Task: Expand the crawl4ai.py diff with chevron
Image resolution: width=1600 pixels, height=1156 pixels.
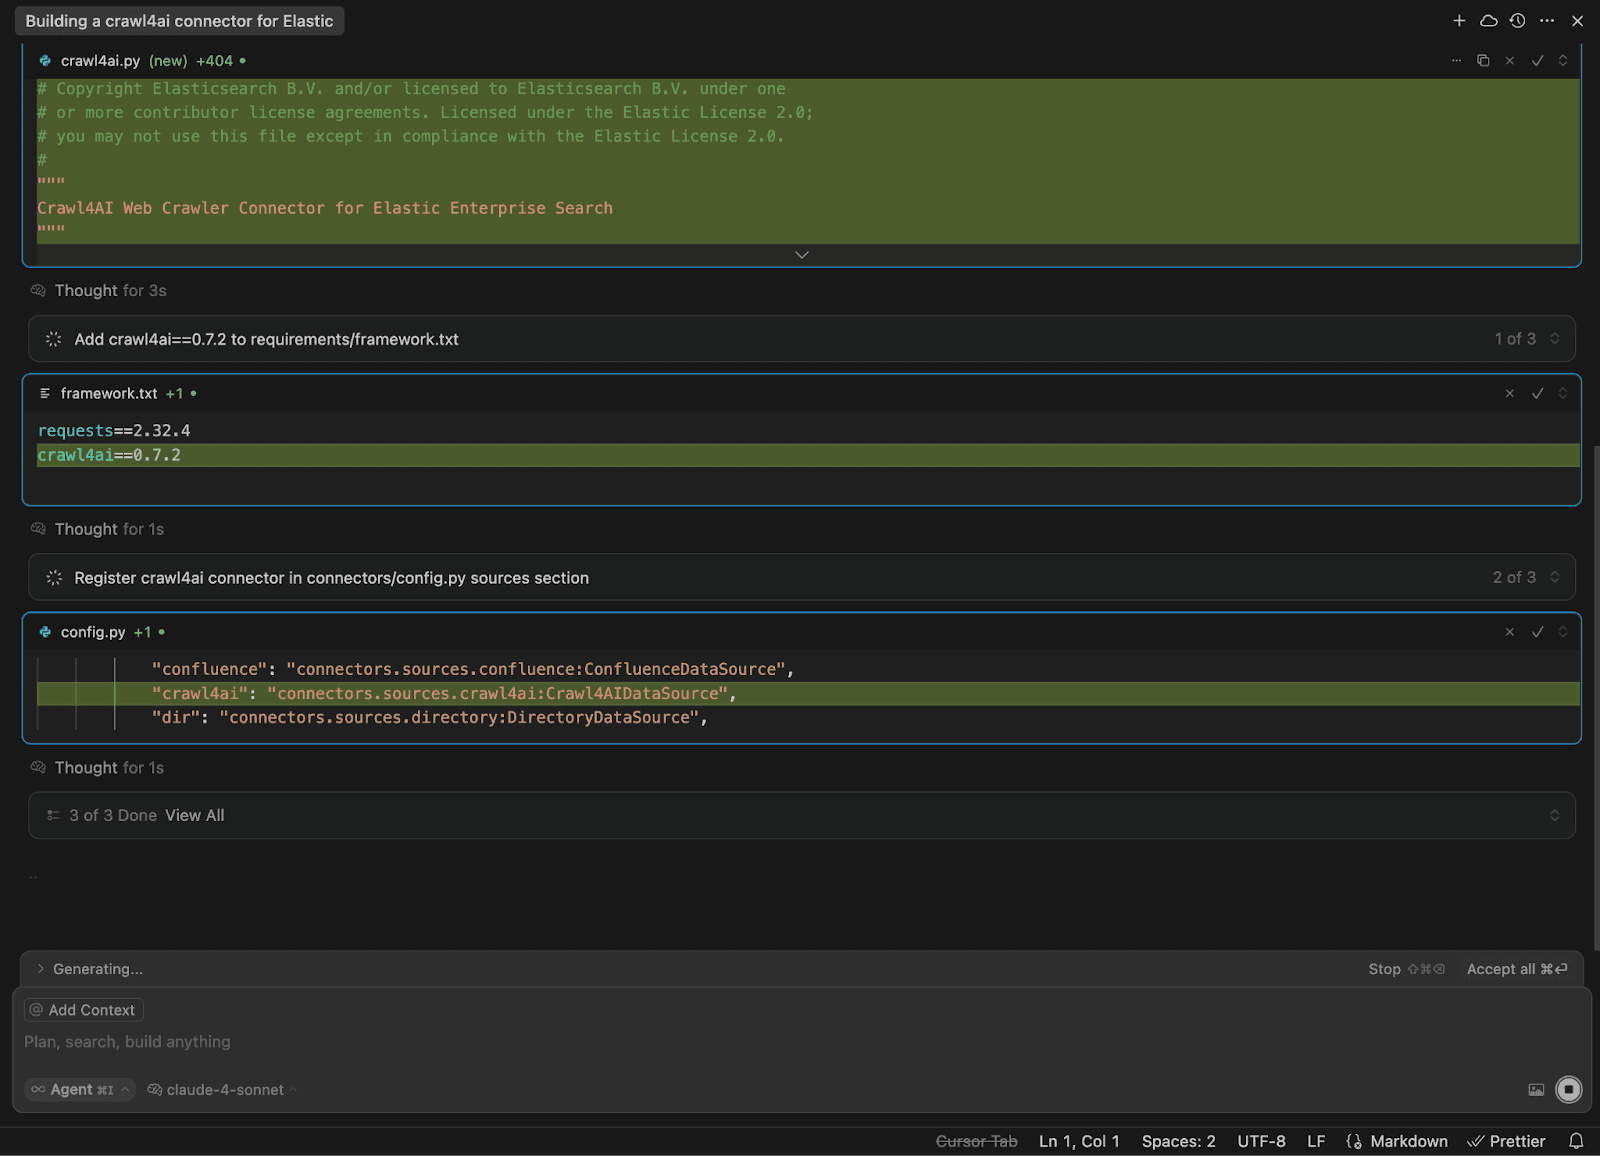Action: click(801, 255)
